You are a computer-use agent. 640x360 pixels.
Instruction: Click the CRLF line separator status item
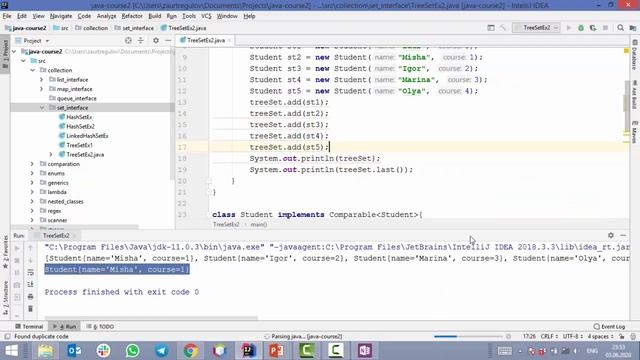coord(549,337)
